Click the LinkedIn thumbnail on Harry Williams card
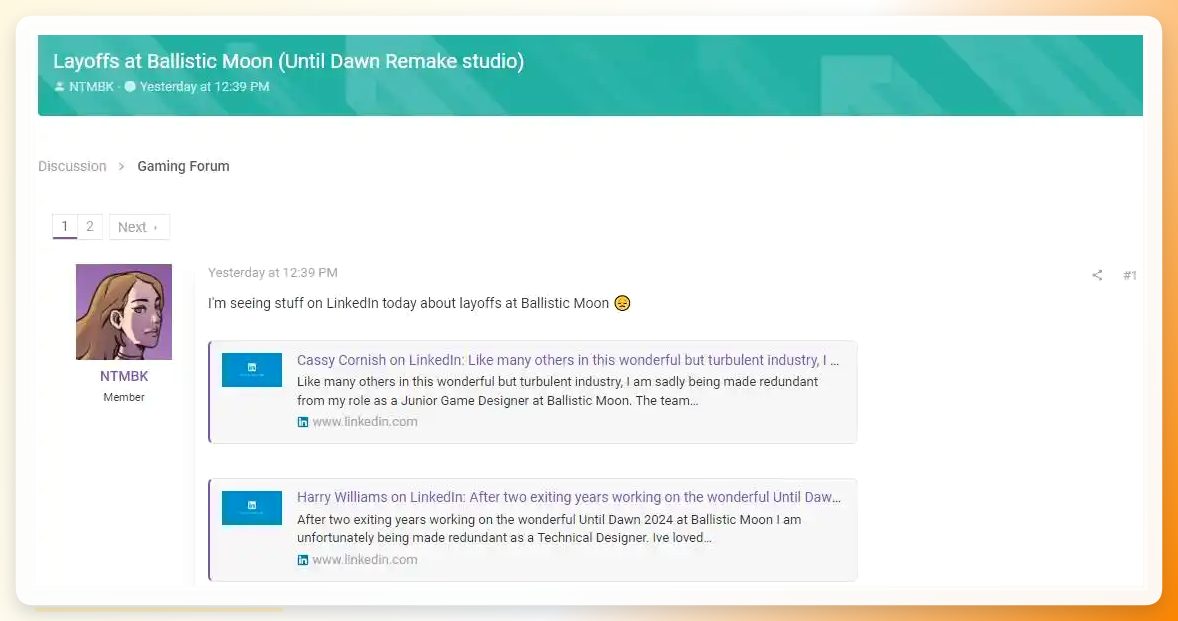The width and height of the screenshot is (1178, 621). (x=252, y=508)
